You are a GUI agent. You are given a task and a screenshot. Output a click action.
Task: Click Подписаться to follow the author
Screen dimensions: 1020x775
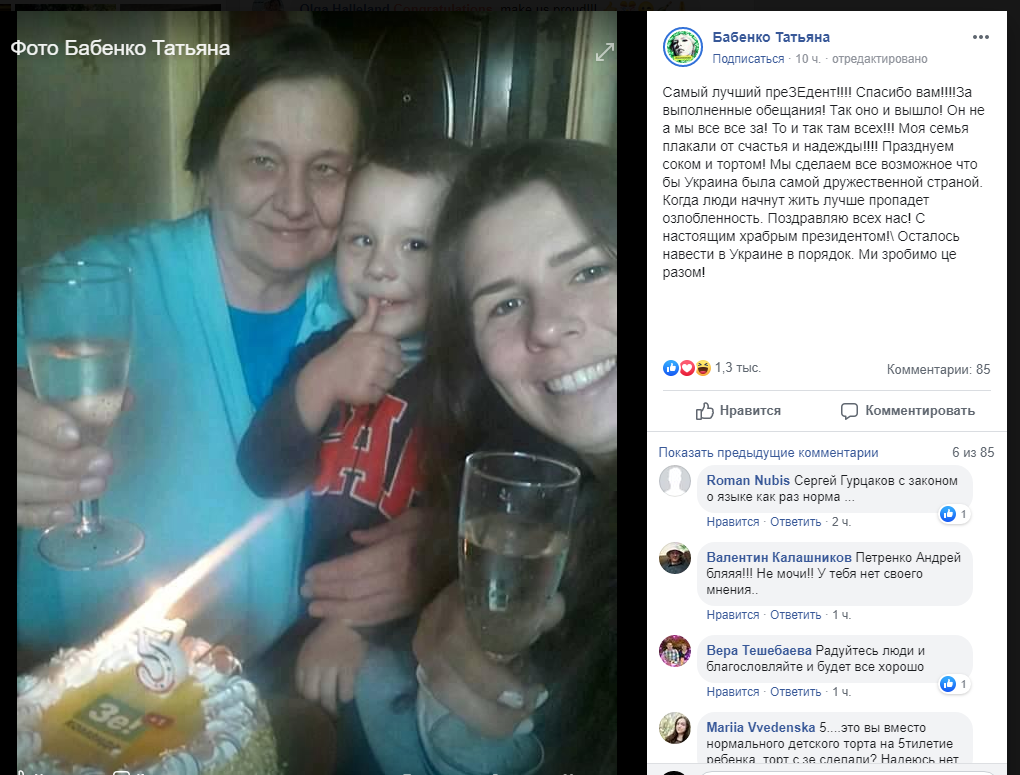coord(748,59)
